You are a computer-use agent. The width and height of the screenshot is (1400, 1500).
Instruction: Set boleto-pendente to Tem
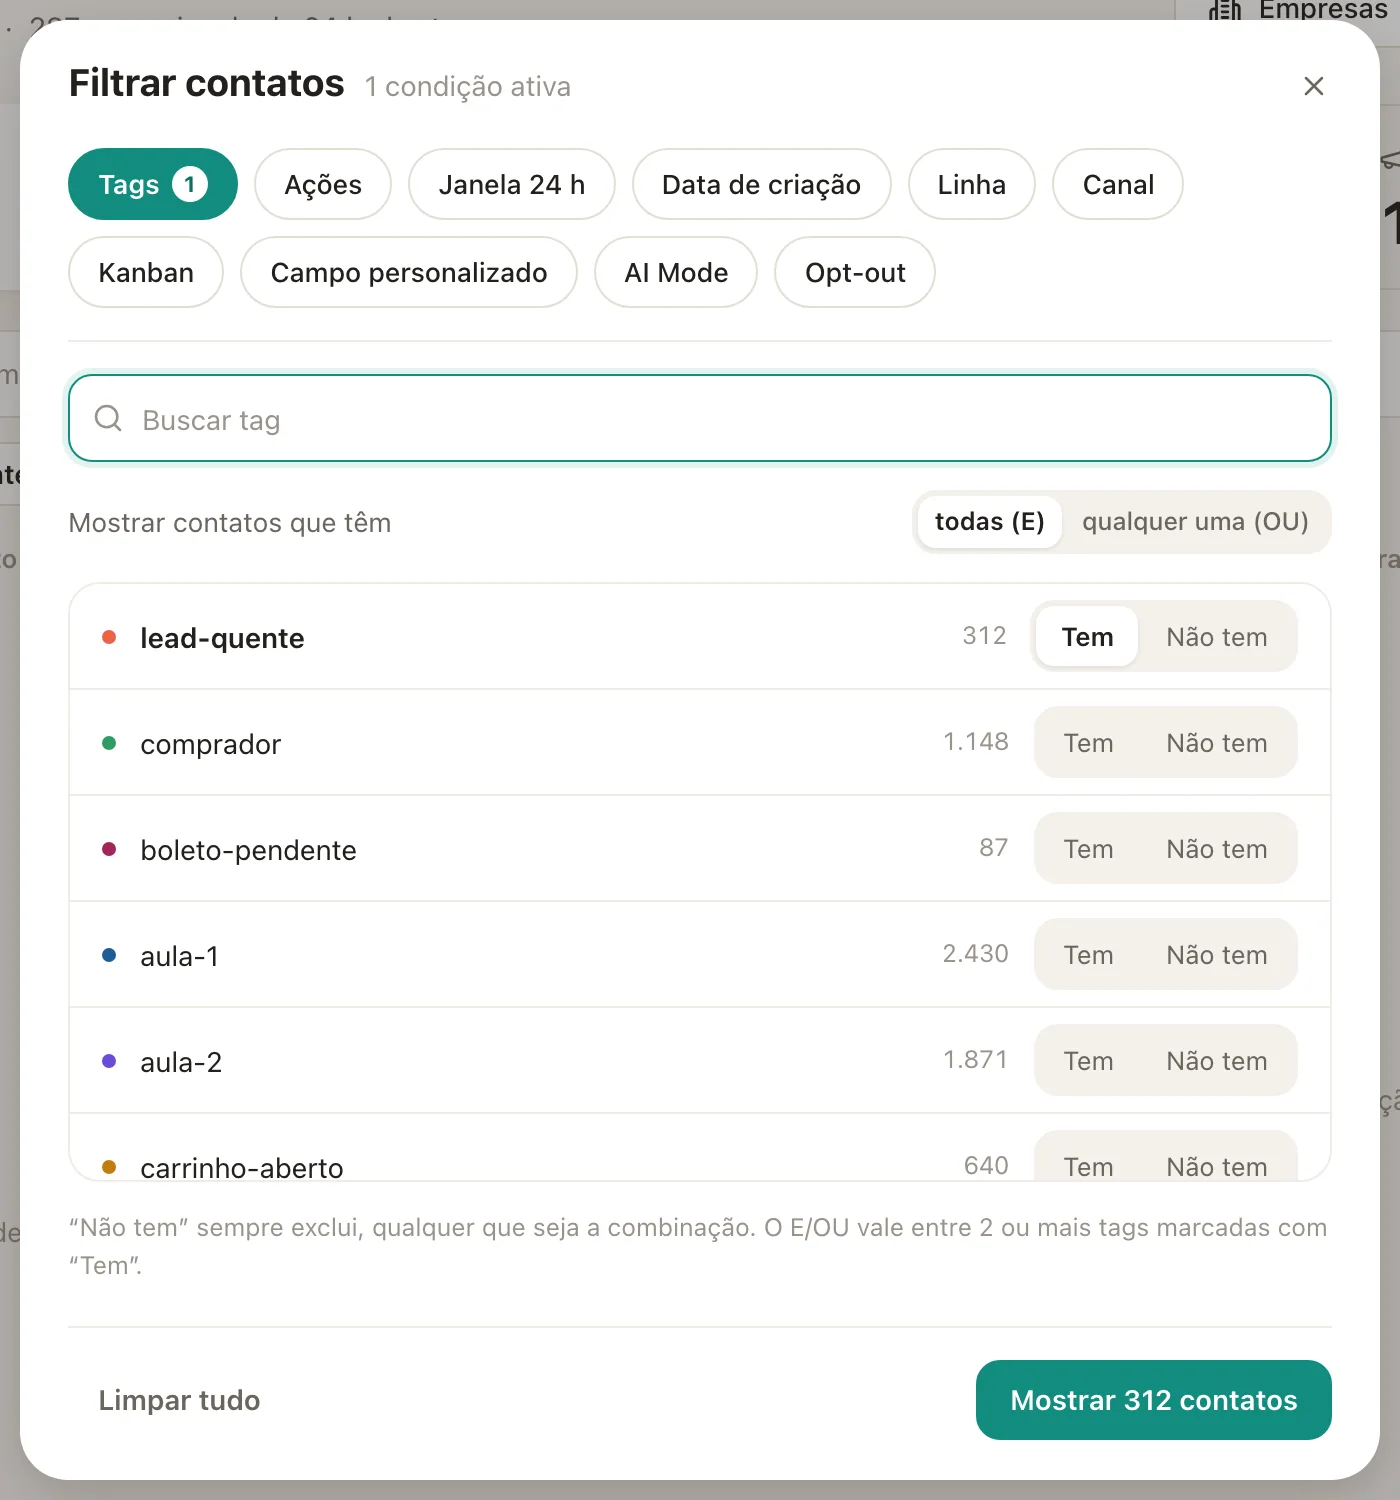tap(1088, 848)
